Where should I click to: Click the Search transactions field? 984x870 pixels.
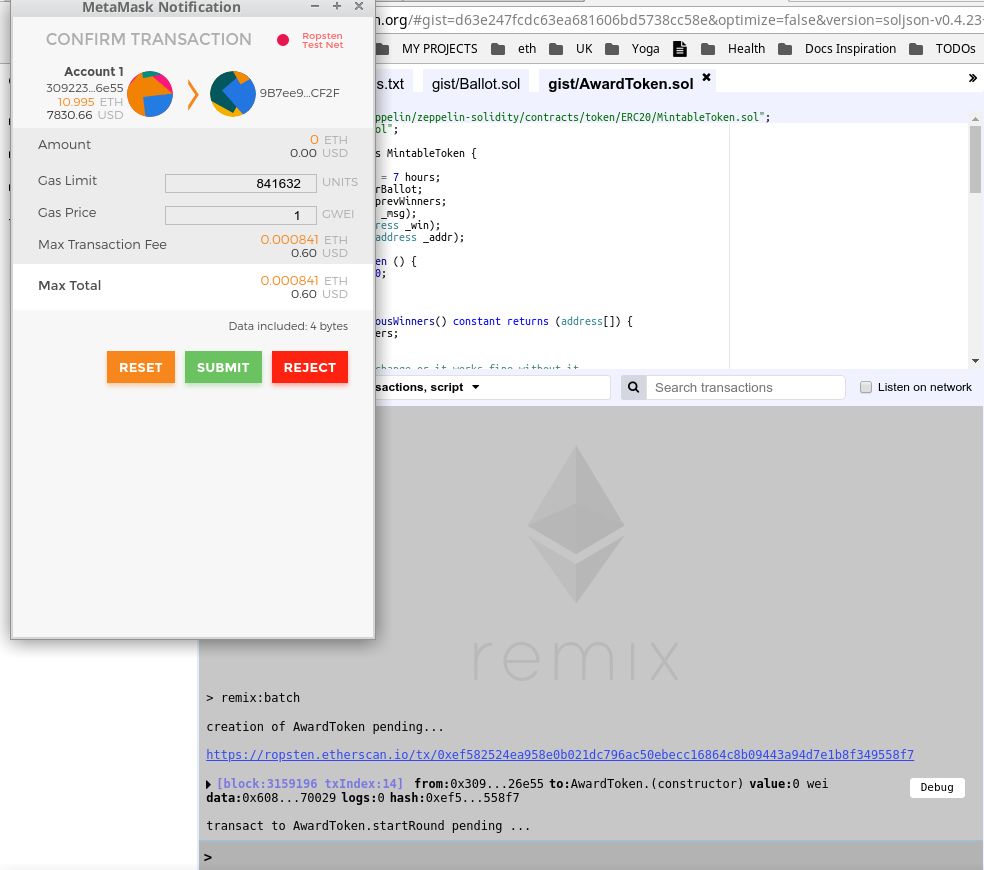[746, 387]
